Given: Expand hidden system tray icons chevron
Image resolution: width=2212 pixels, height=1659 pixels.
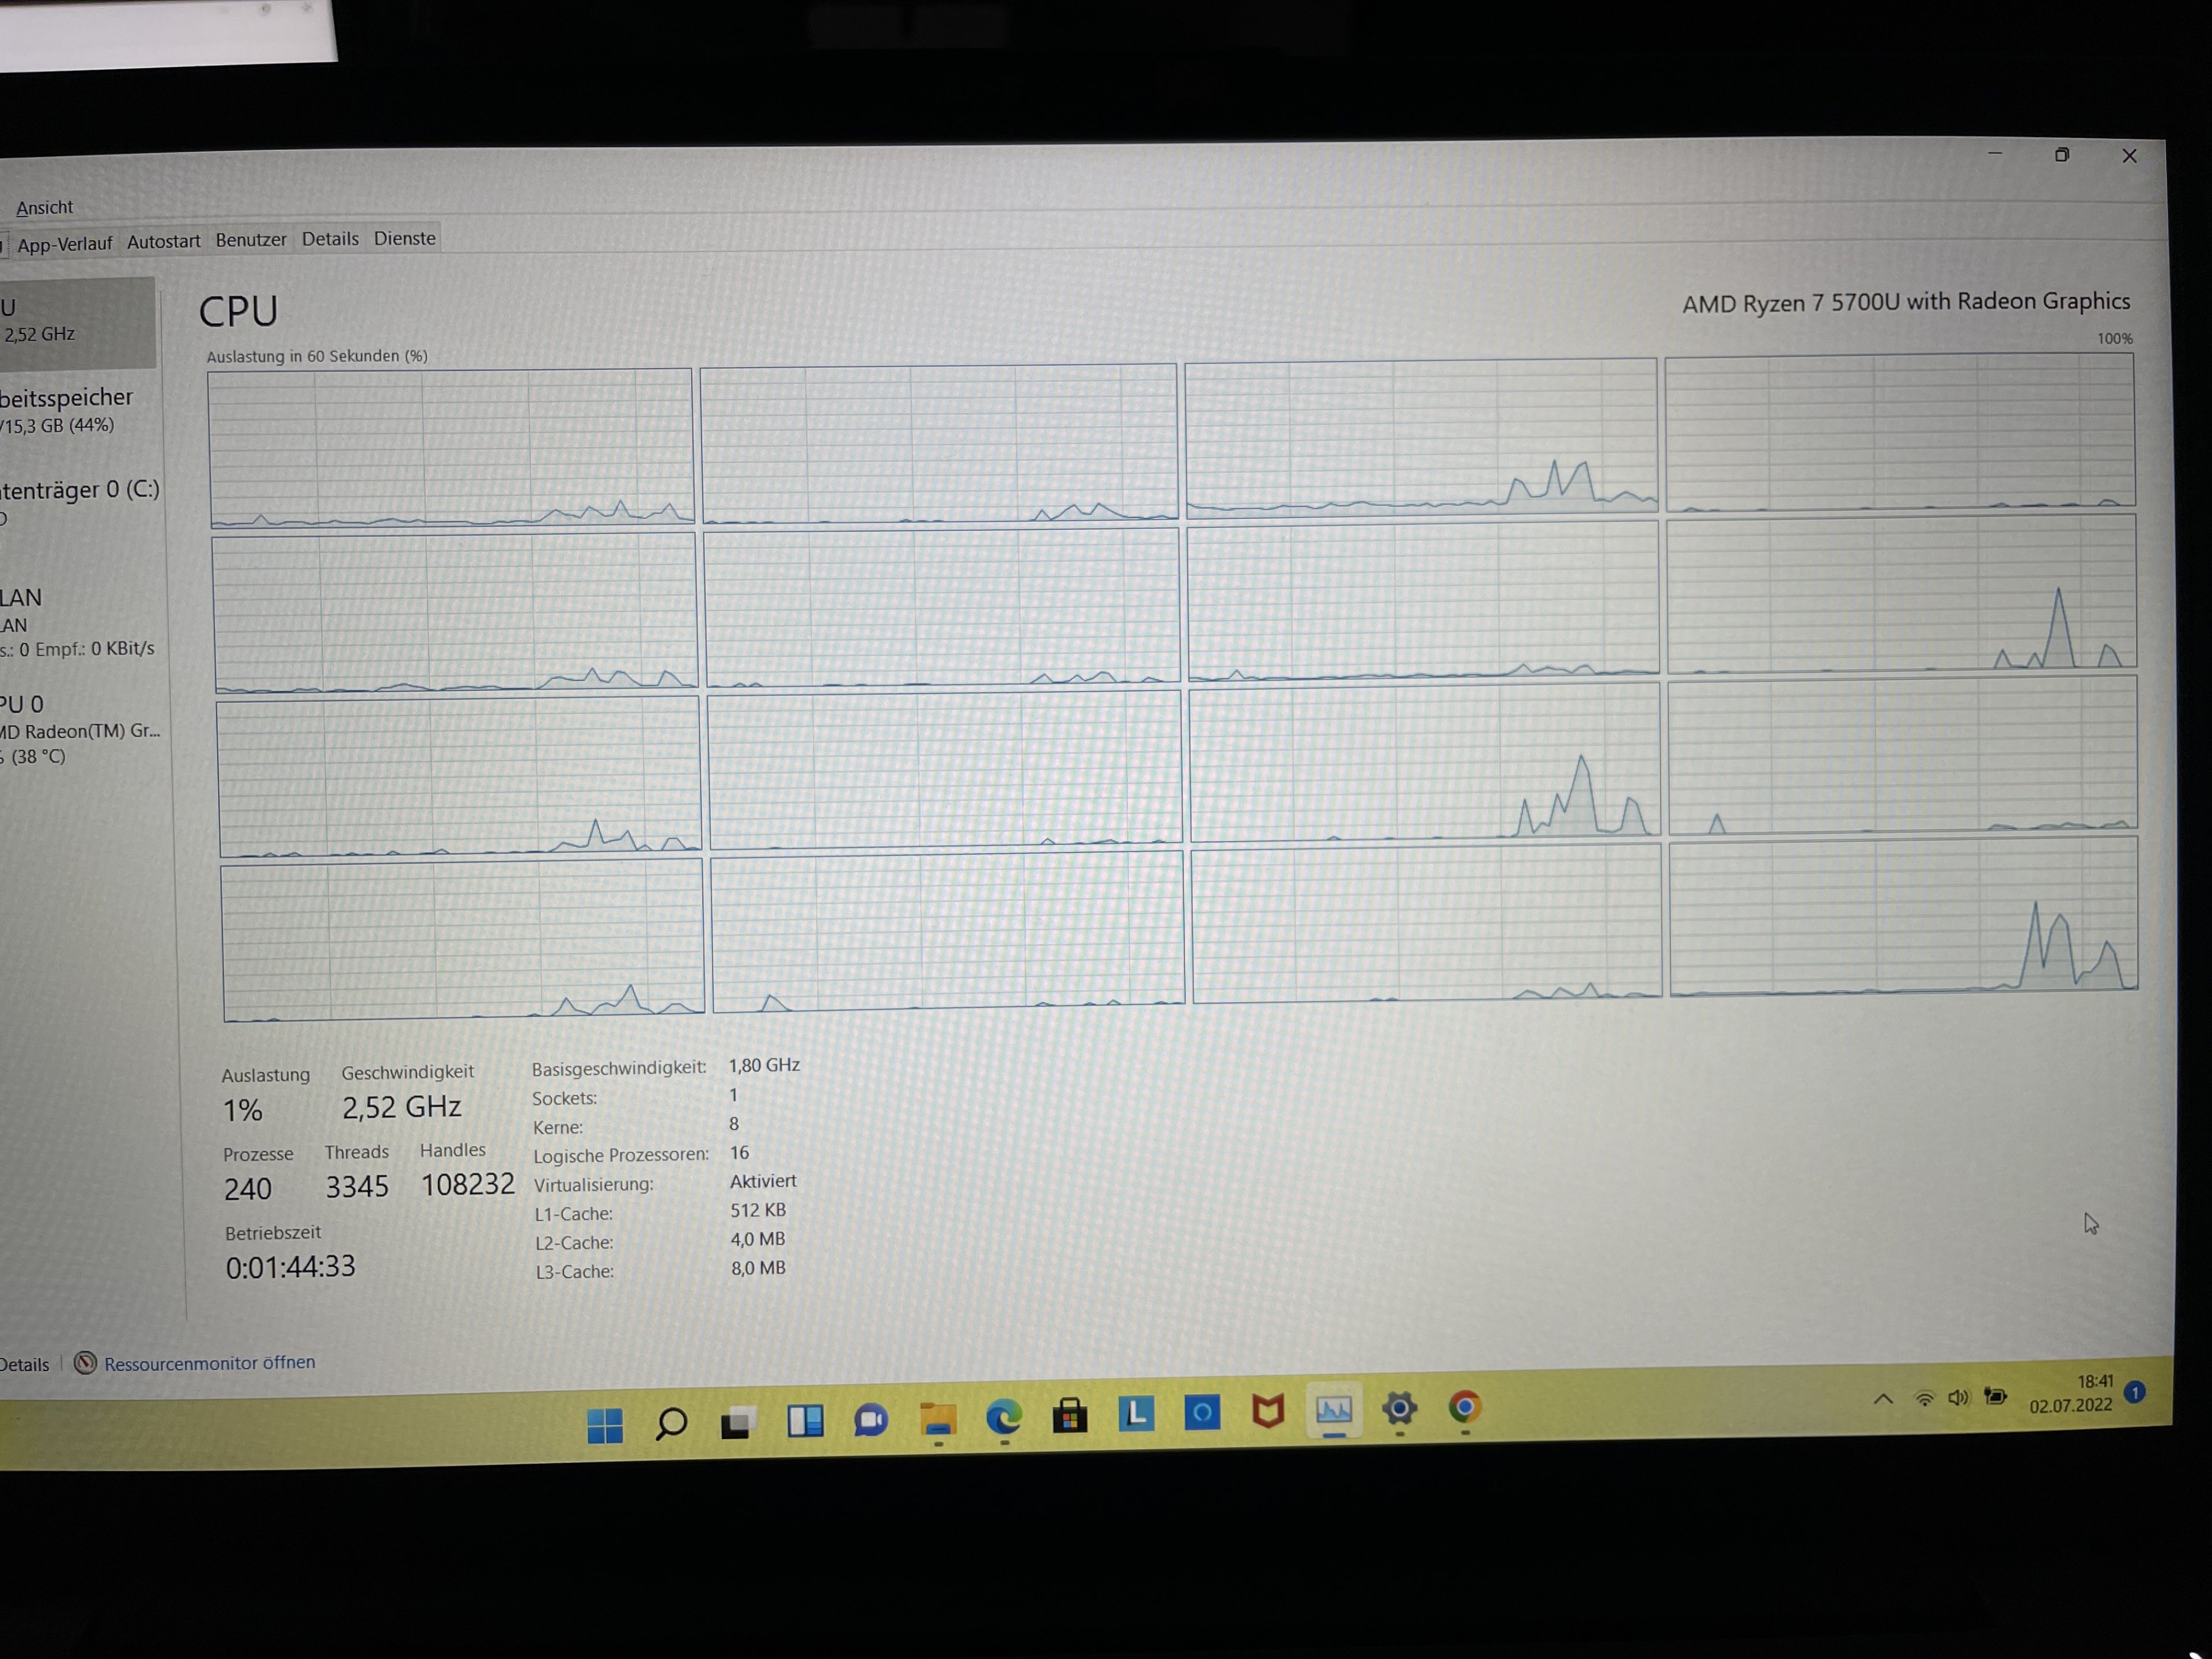Looking at the screenshot, I should (1882, 1399).
